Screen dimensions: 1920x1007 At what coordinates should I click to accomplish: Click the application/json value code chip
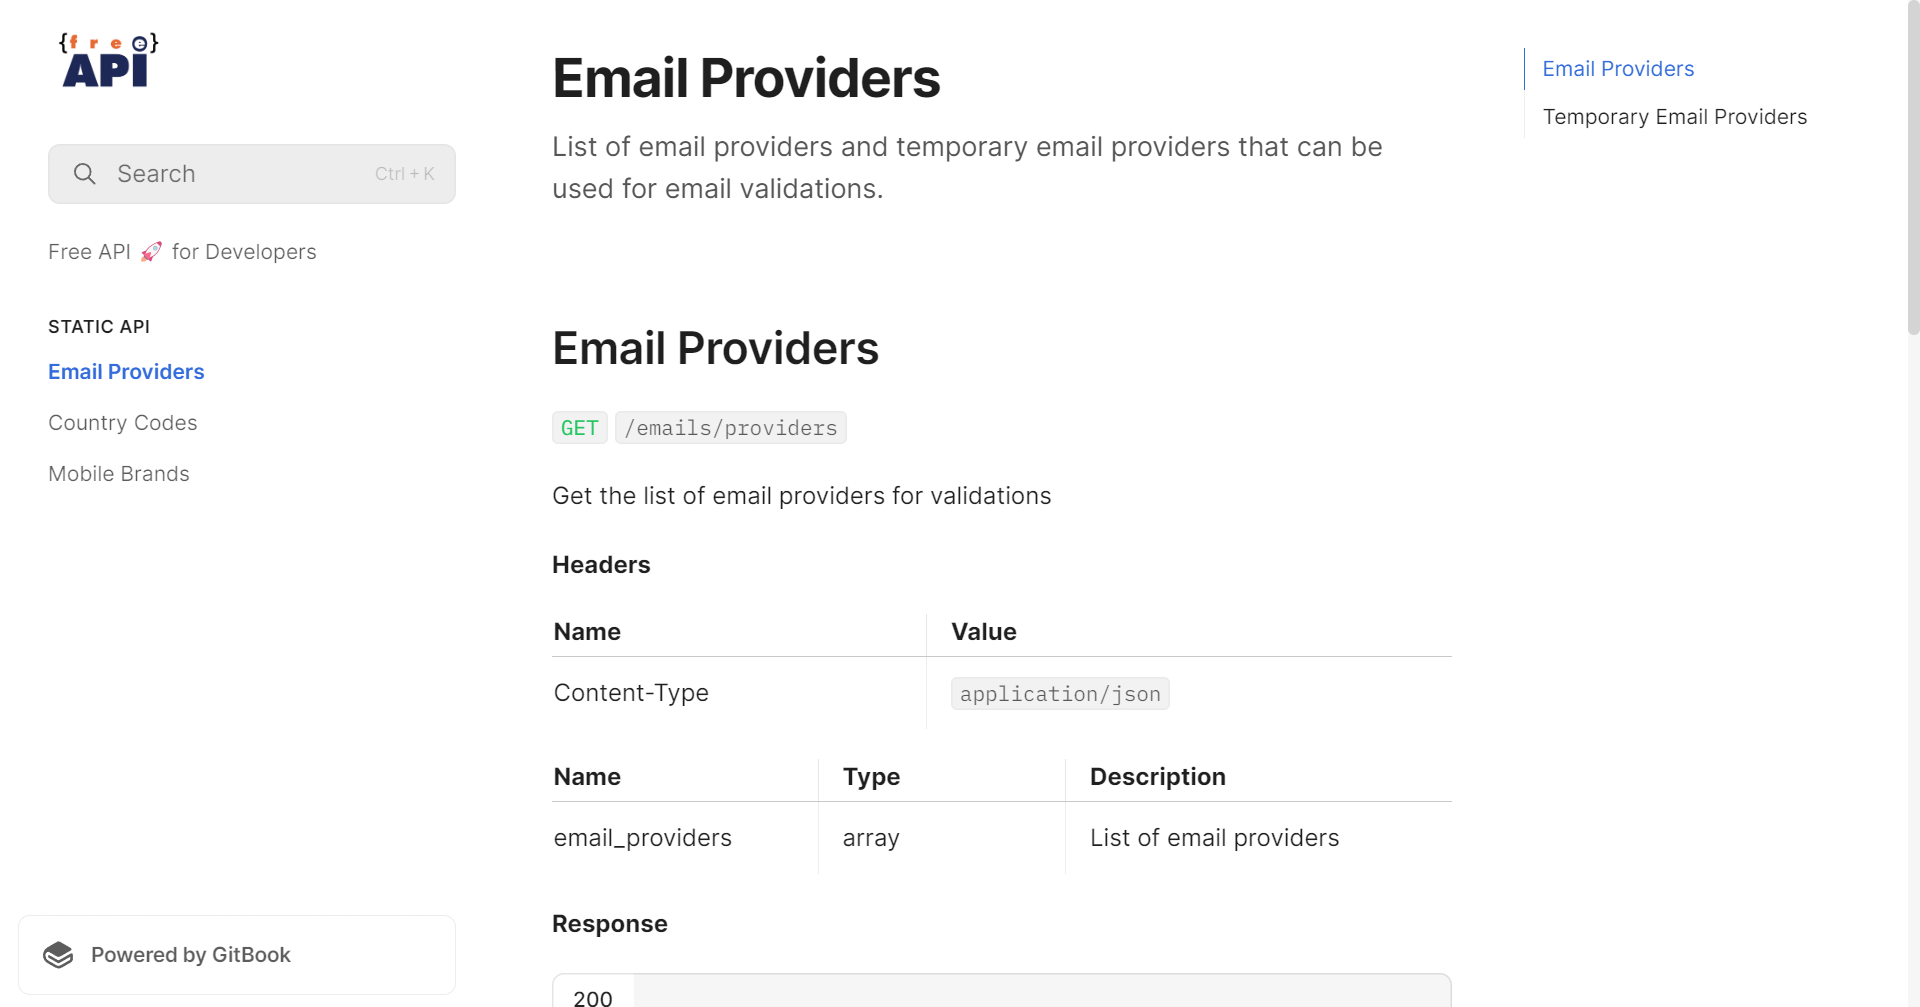1059,693
